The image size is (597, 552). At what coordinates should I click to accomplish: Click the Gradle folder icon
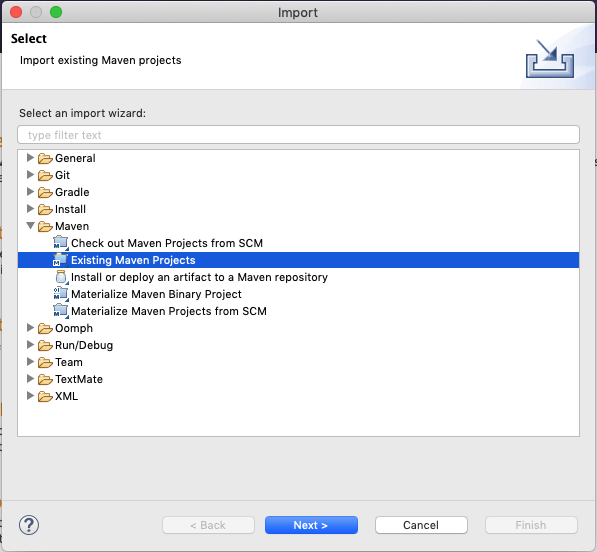(45, 192)
